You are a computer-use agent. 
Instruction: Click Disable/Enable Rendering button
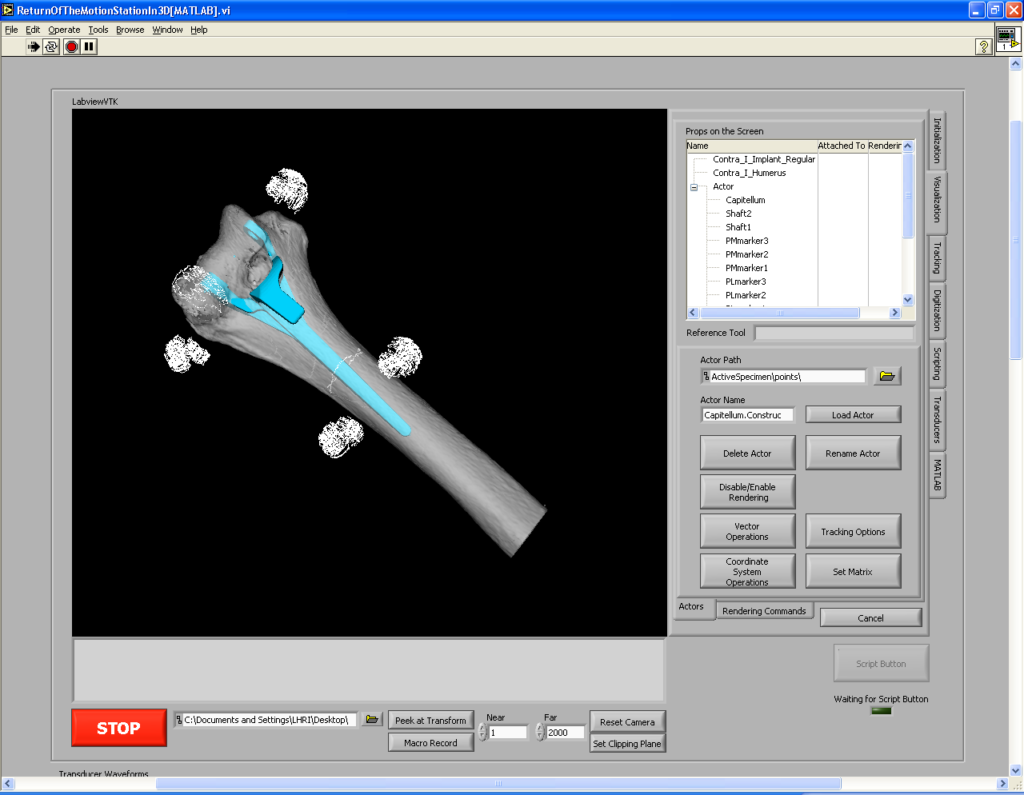748,493
